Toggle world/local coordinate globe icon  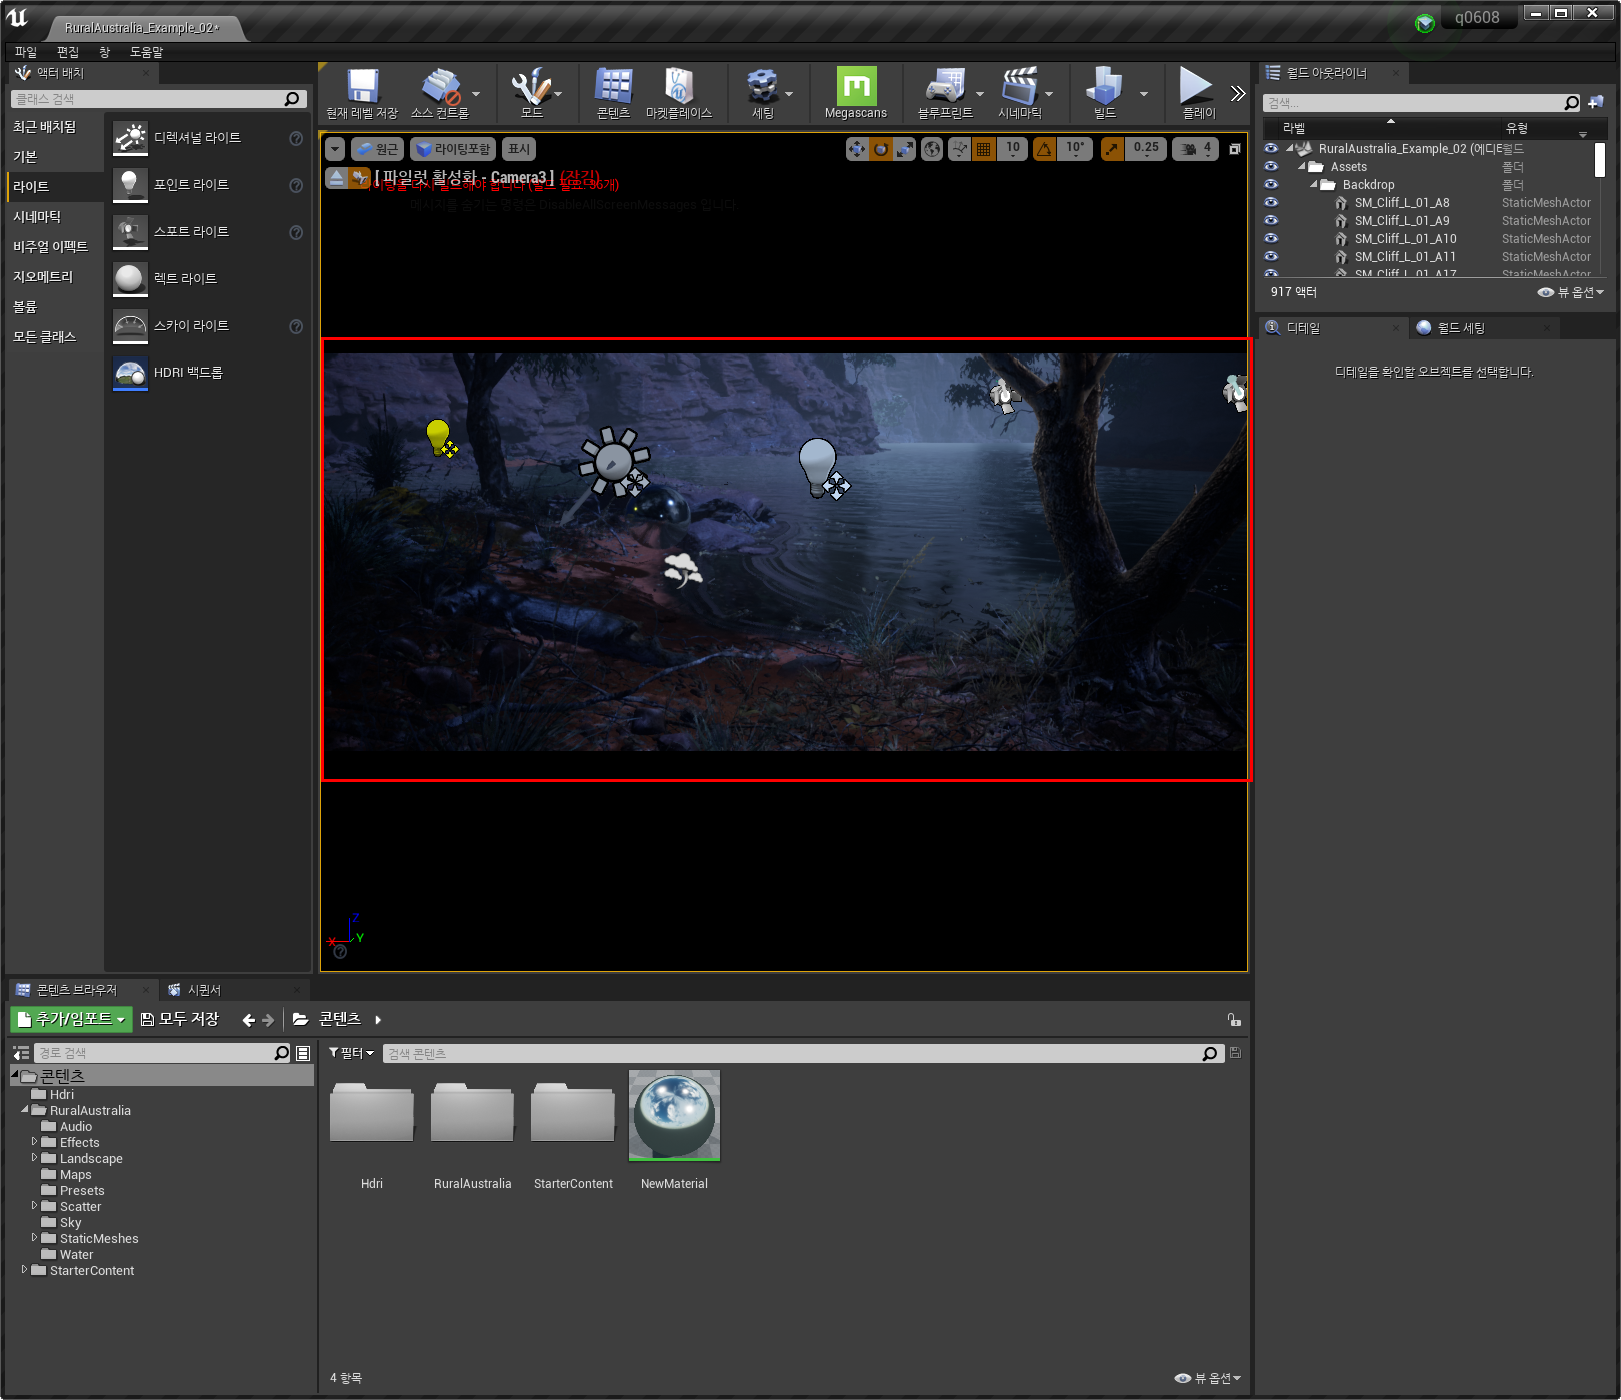(x=932, y=149)
